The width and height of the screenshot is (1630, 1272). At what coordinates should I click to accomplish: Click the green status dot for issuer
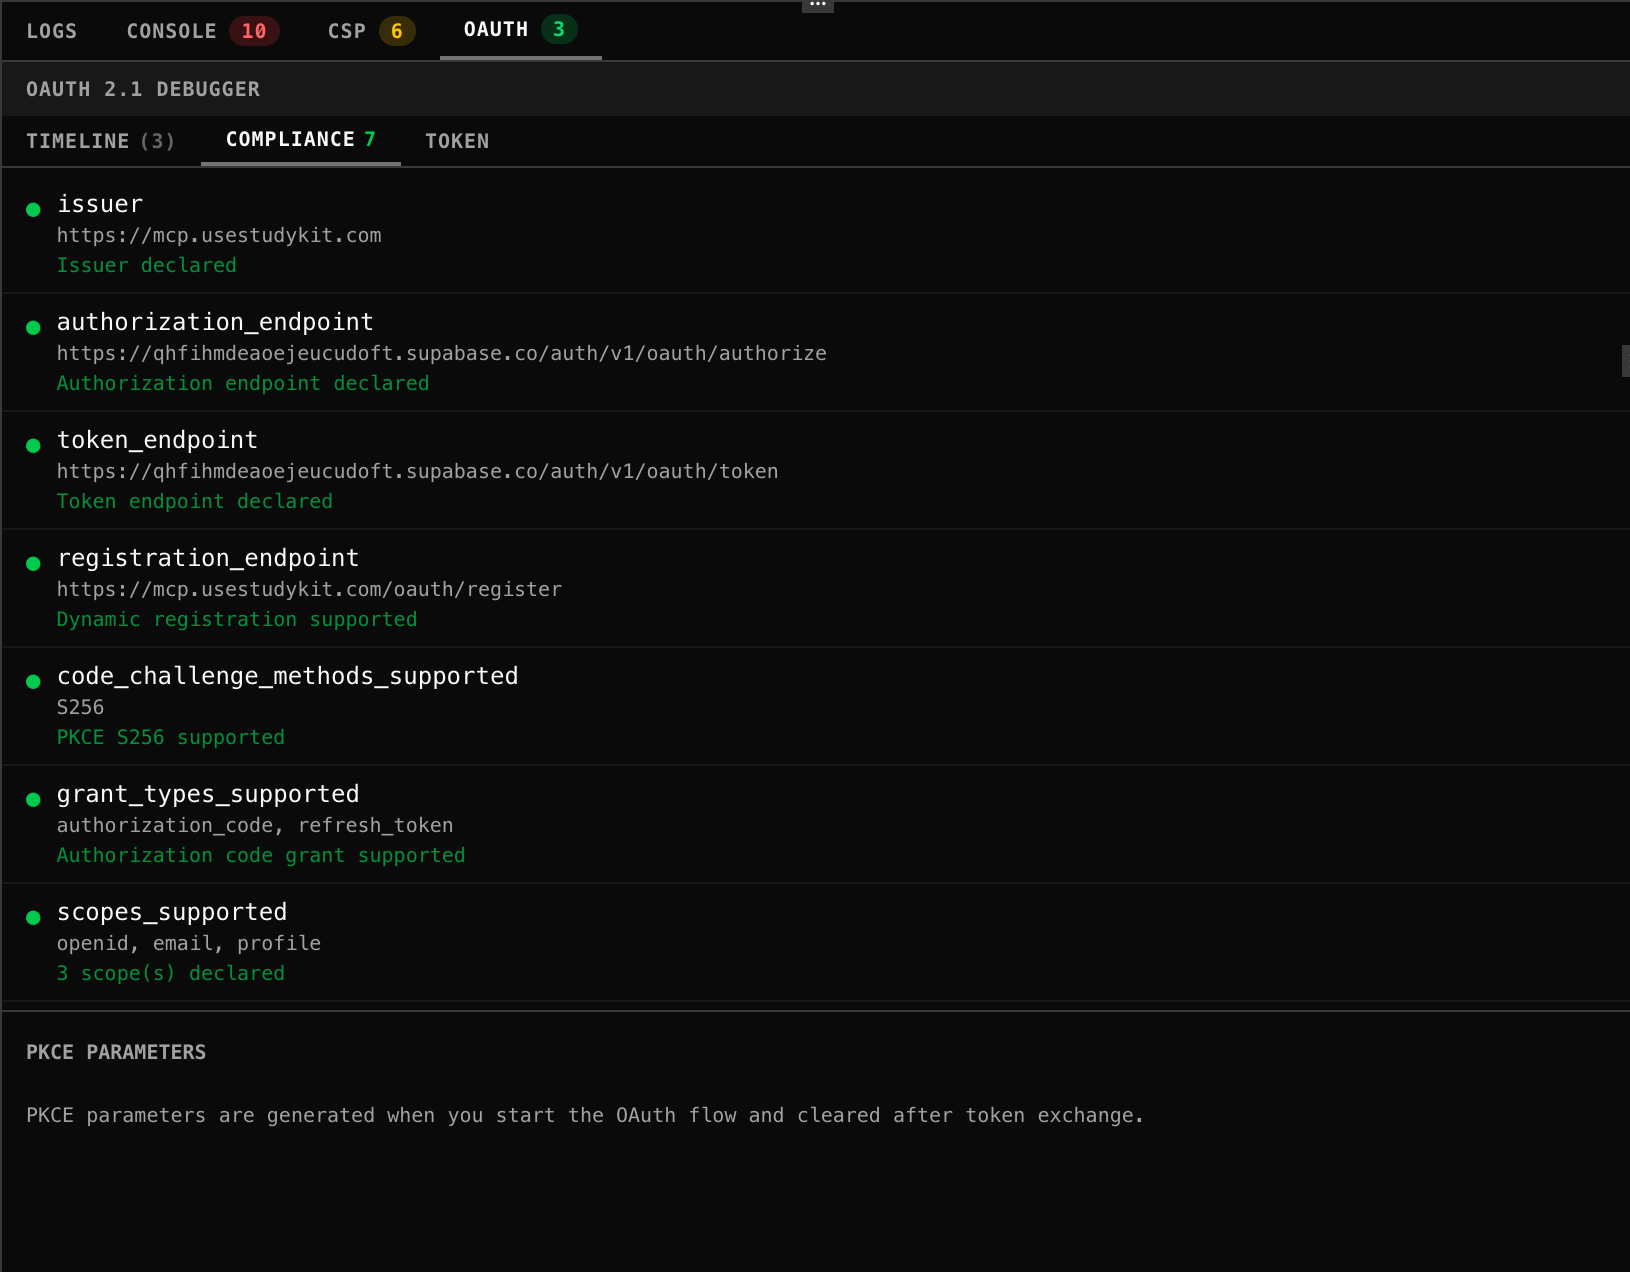(33, 209)
